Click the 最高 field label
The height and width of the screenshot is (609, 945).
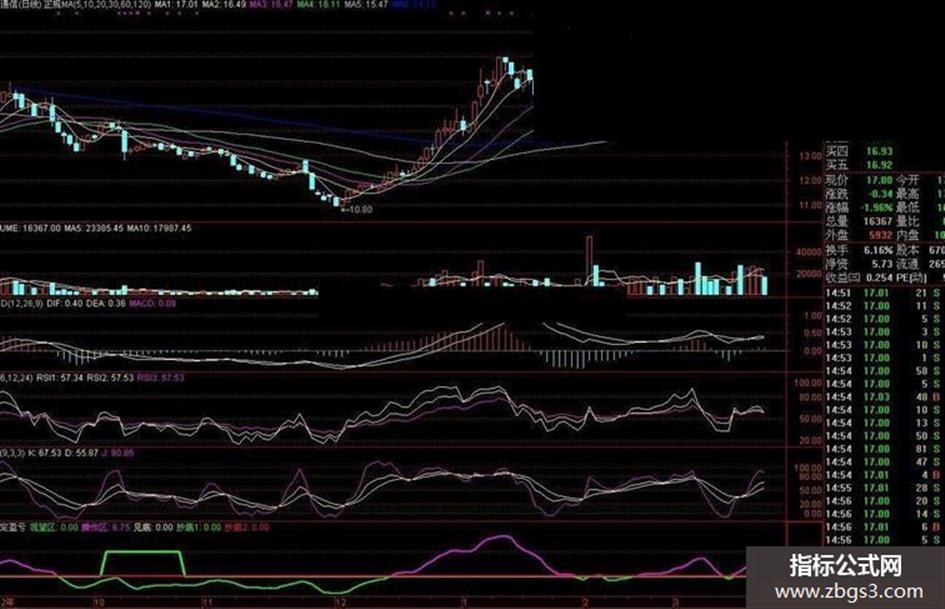click(908, 194)
